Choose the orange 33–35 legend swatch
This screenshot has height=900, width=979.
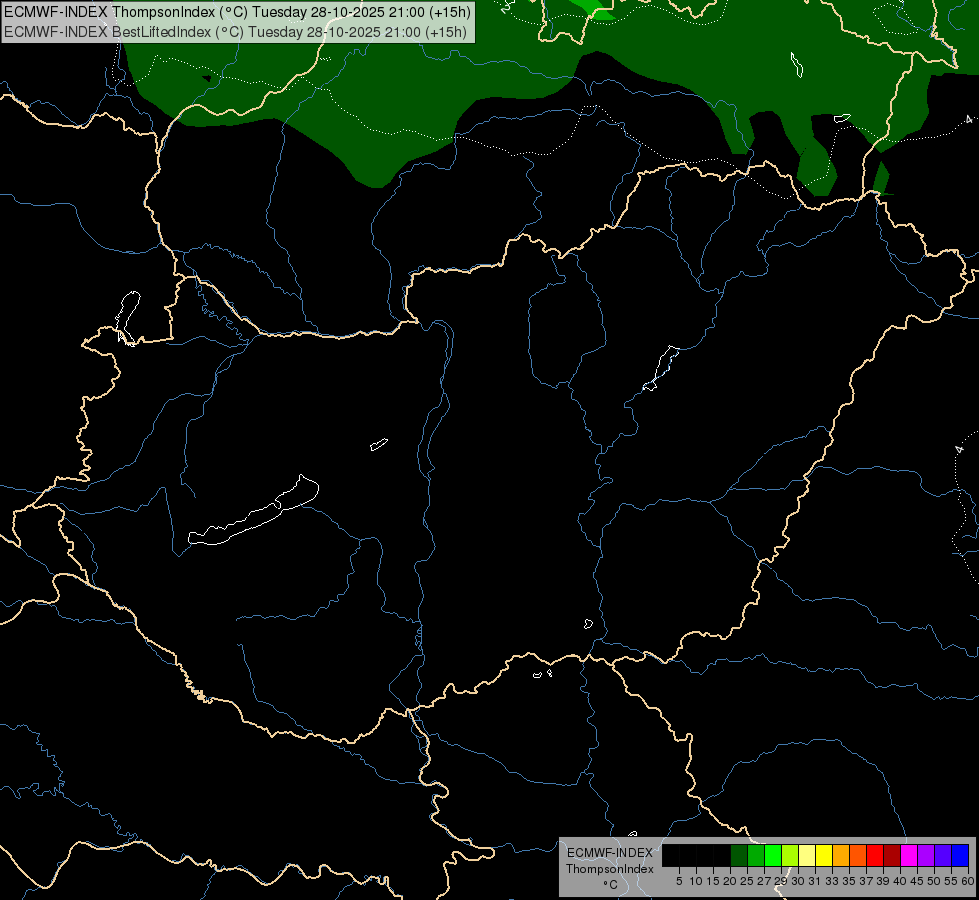coord(841,856)
